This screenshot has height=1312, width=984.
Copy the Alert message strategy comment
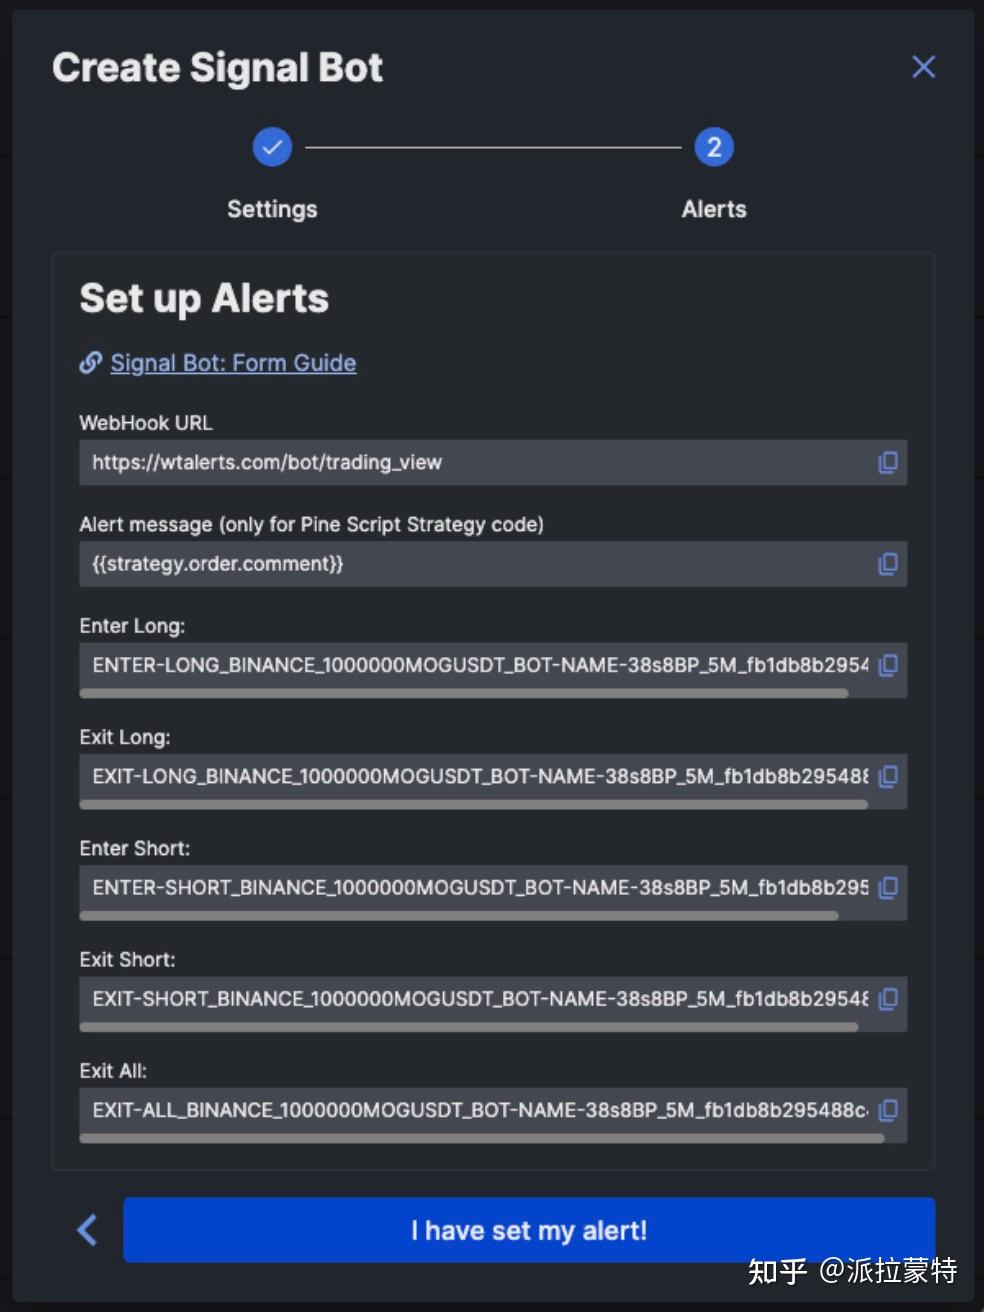pos(887,564)
